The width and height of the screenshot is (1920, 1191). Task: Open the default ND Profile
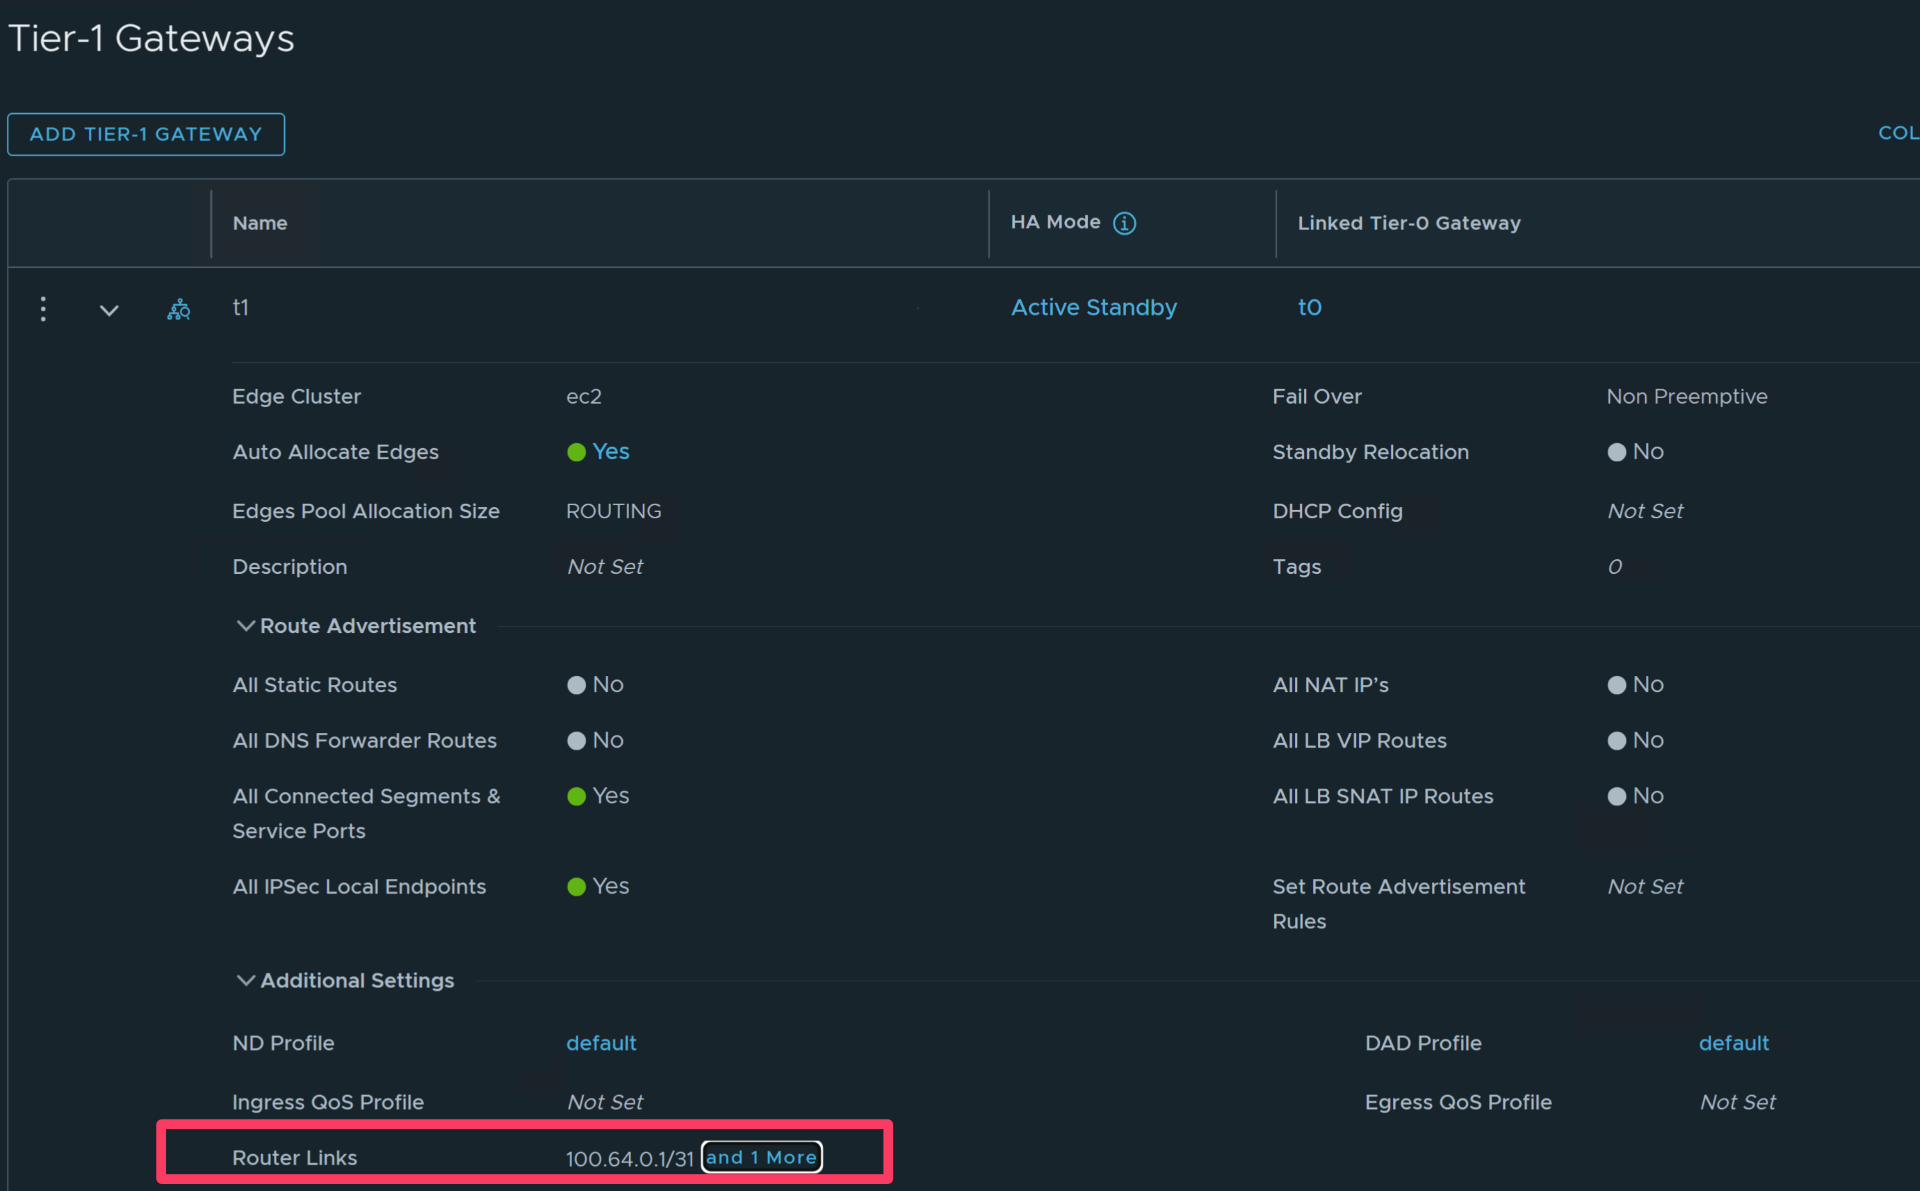click(601, 1043)
